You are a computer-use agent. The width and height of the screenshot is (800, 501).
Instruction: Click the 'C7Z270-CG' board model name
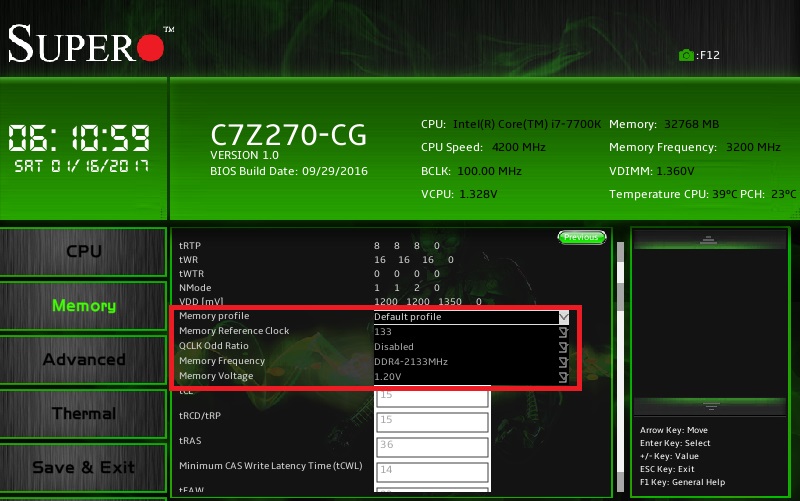tap(288, 135)
